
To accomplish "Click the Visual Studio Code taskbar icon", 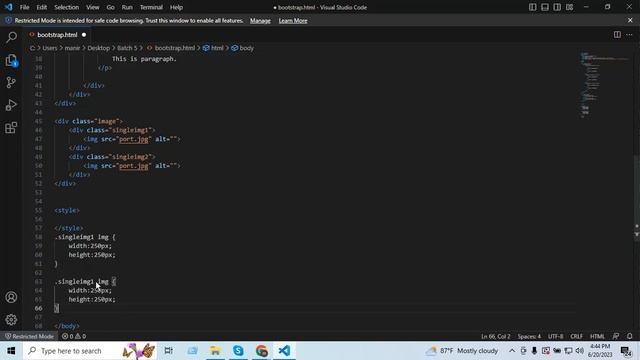I will click(x=284, y=351).
